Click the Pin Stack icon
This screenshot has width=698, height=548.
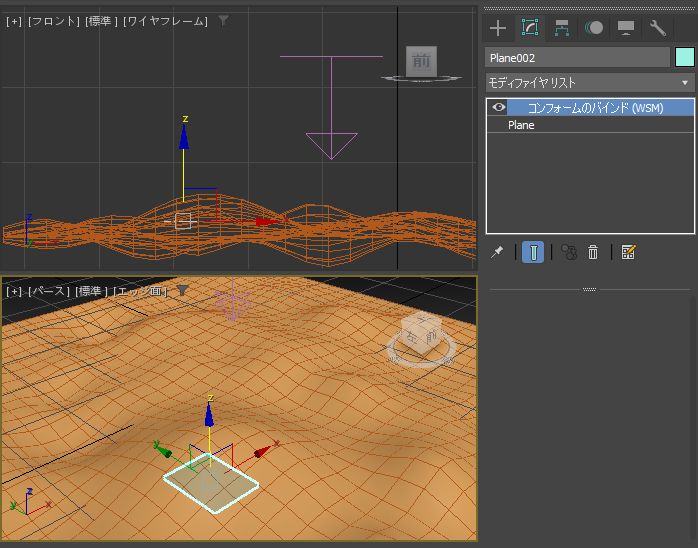pos(497,252)
